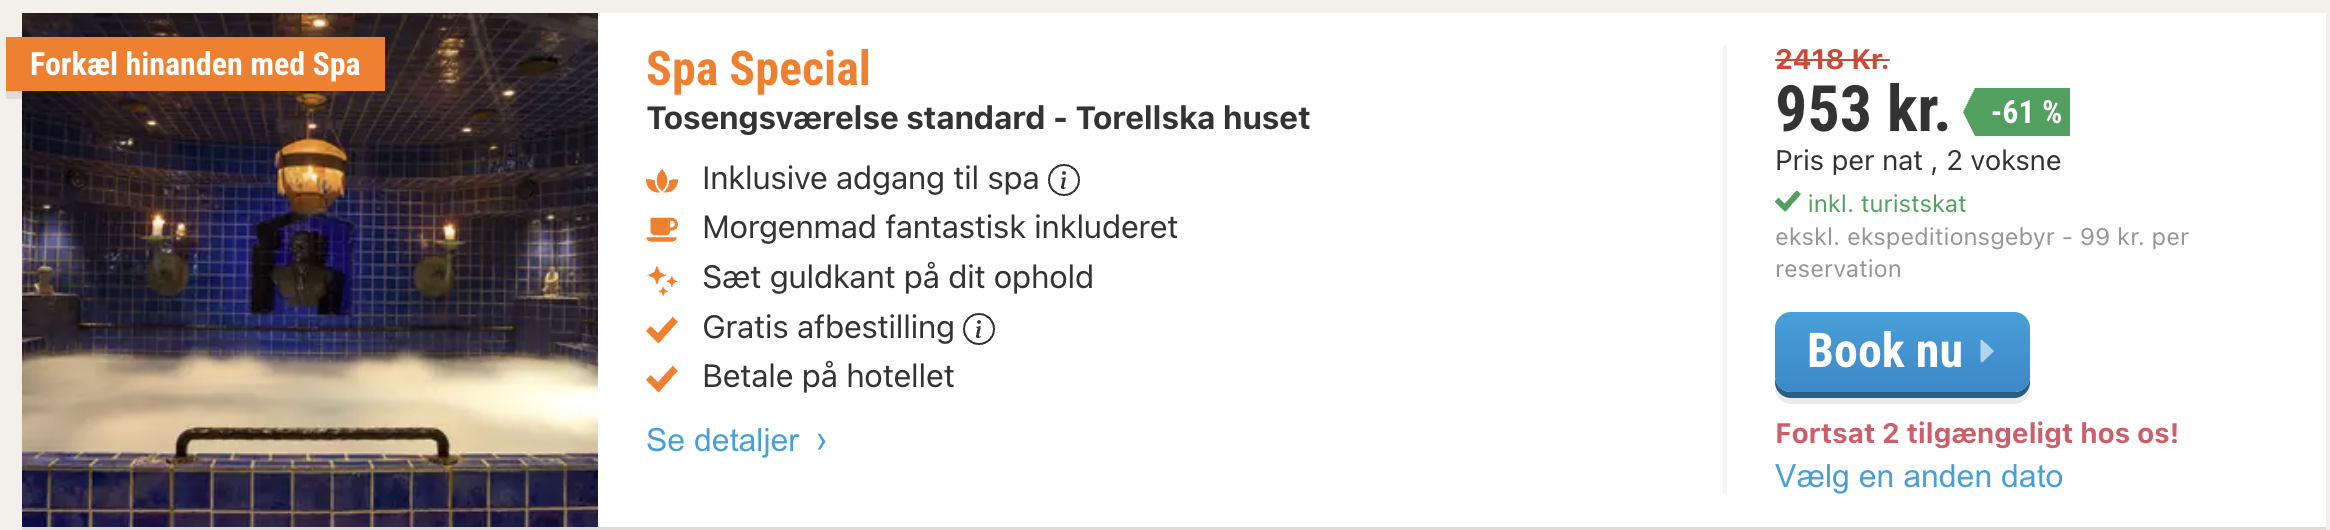Viewport: 2330px width, 530px height.
Task: Select the Spa Special heading
Action: (758, 69)
